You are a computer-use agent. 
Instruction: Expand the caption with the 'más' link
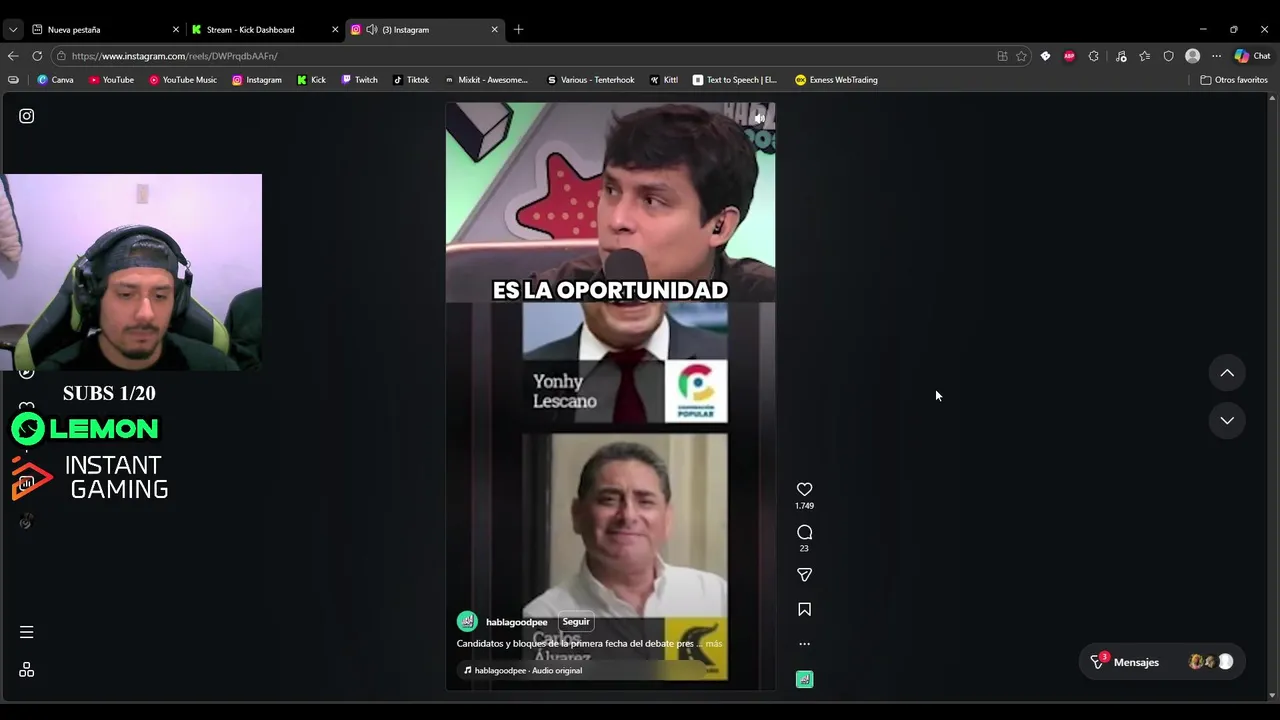pos(713,644)
